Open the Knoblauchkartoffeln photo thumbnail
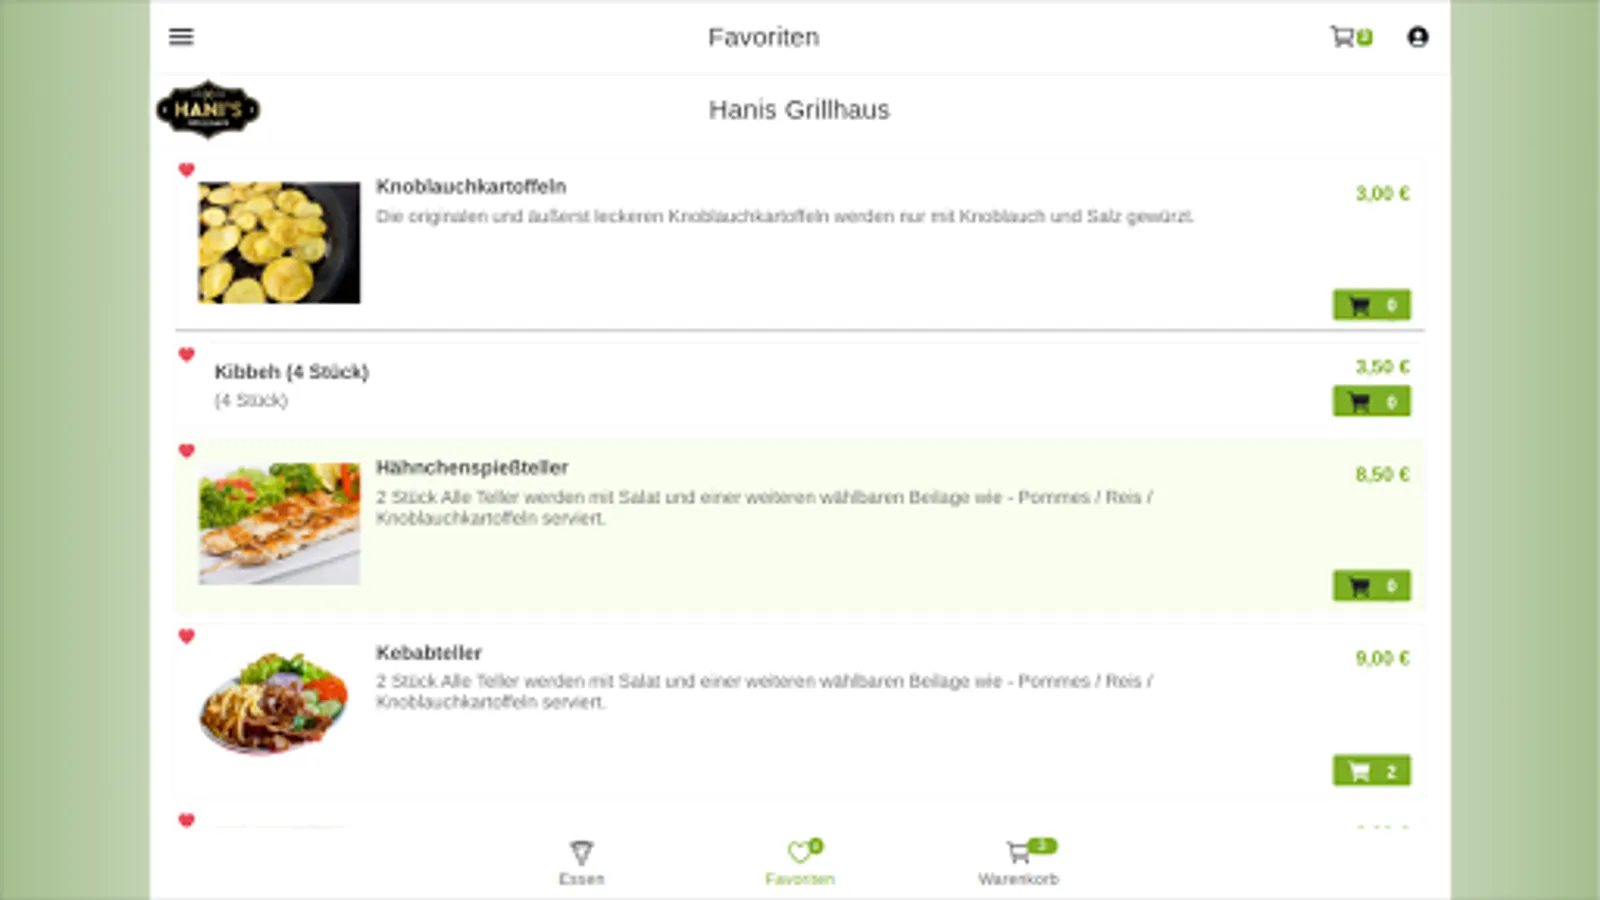The width and height of the screenshot is (1600, 900). click(279, 242)
